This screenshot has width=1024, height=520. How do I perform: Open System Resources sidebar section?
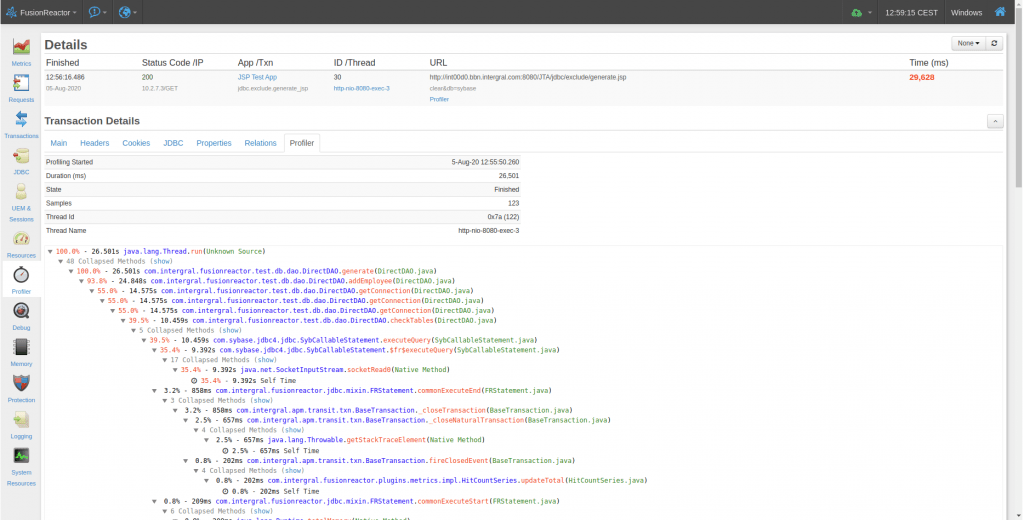click(21, 466)
